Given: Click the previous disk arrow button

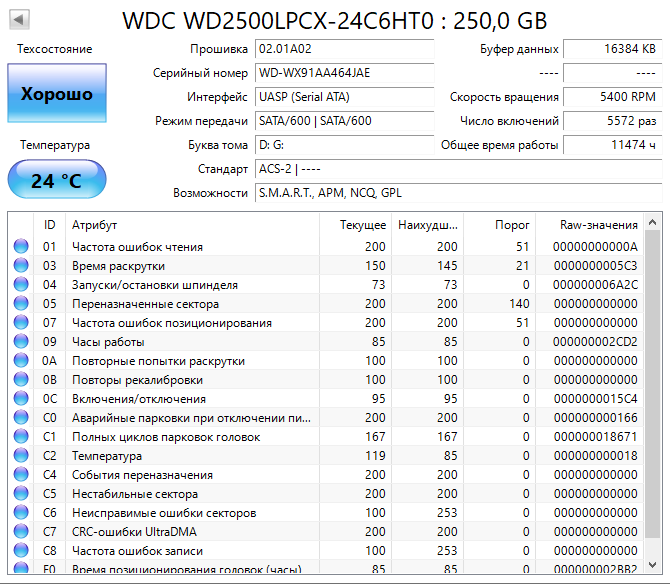Looking at the screenshot, I should 20,20.
